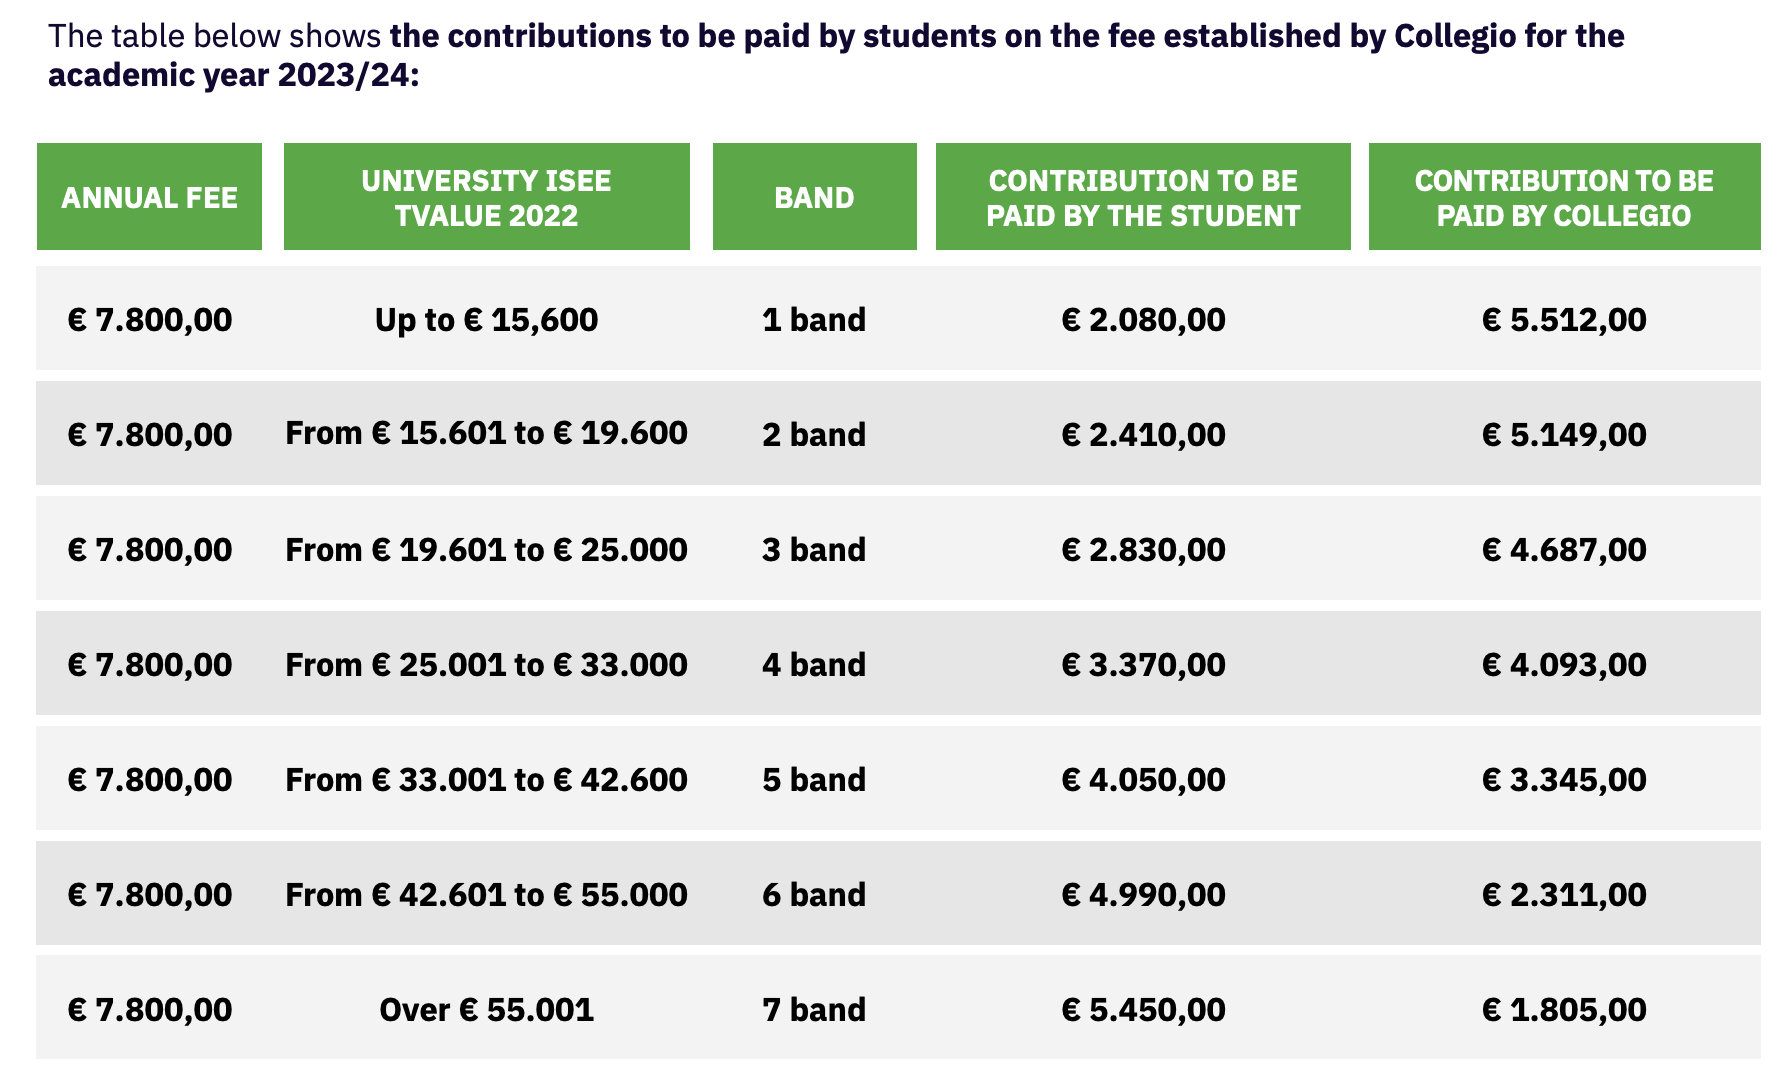The width and height of the screenshot is (1788, 1080).
Task: Select student contribution € 2.080,00
Action: click(1143, 319)
